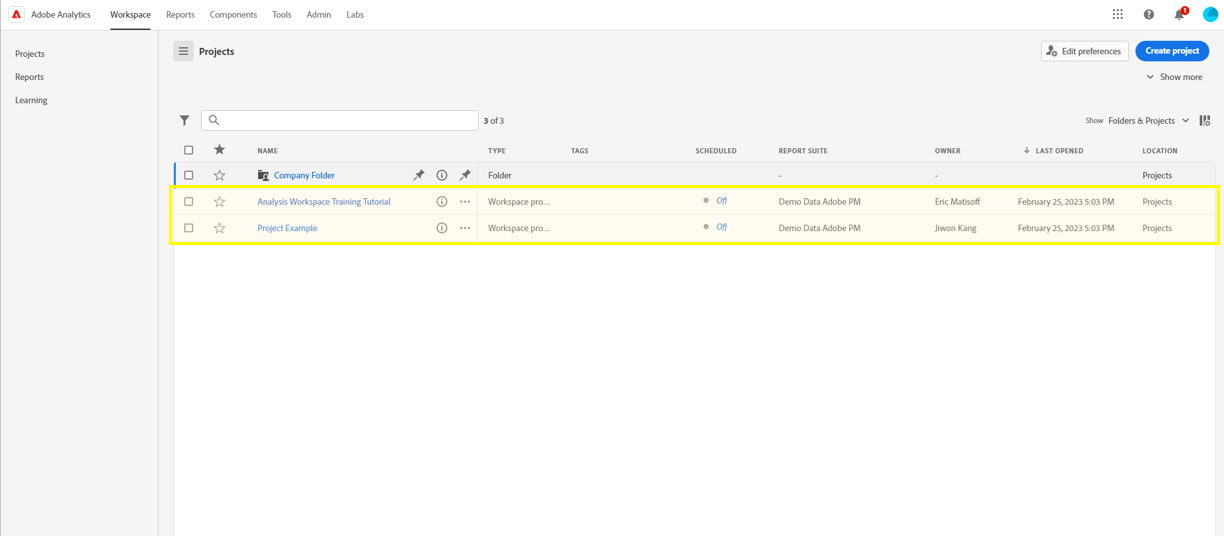The image size is (1224, 536).
Task: Open the Reports top menu
Action: click(180, 15)
